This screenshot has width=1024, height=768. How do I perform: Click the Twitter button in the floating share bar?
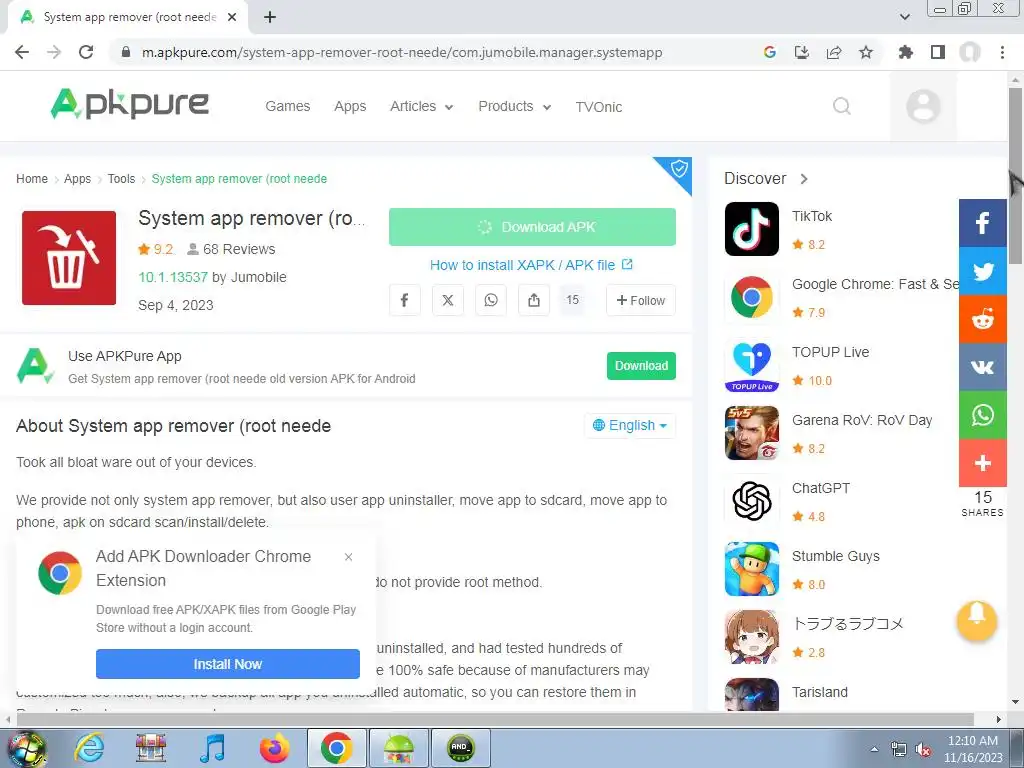tap(982, 271)
